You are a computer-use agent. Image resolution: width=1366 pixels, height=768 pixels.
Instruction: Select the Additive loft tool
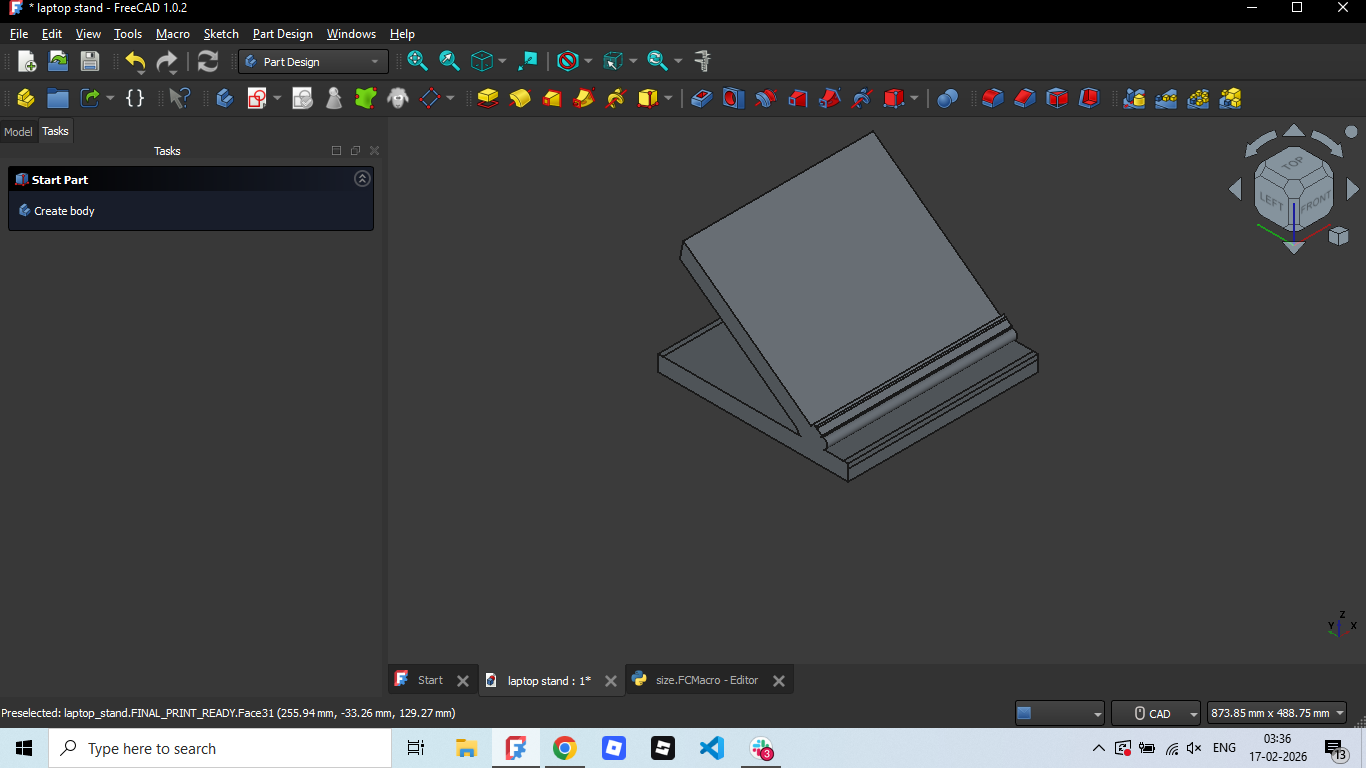pos(552,98)
